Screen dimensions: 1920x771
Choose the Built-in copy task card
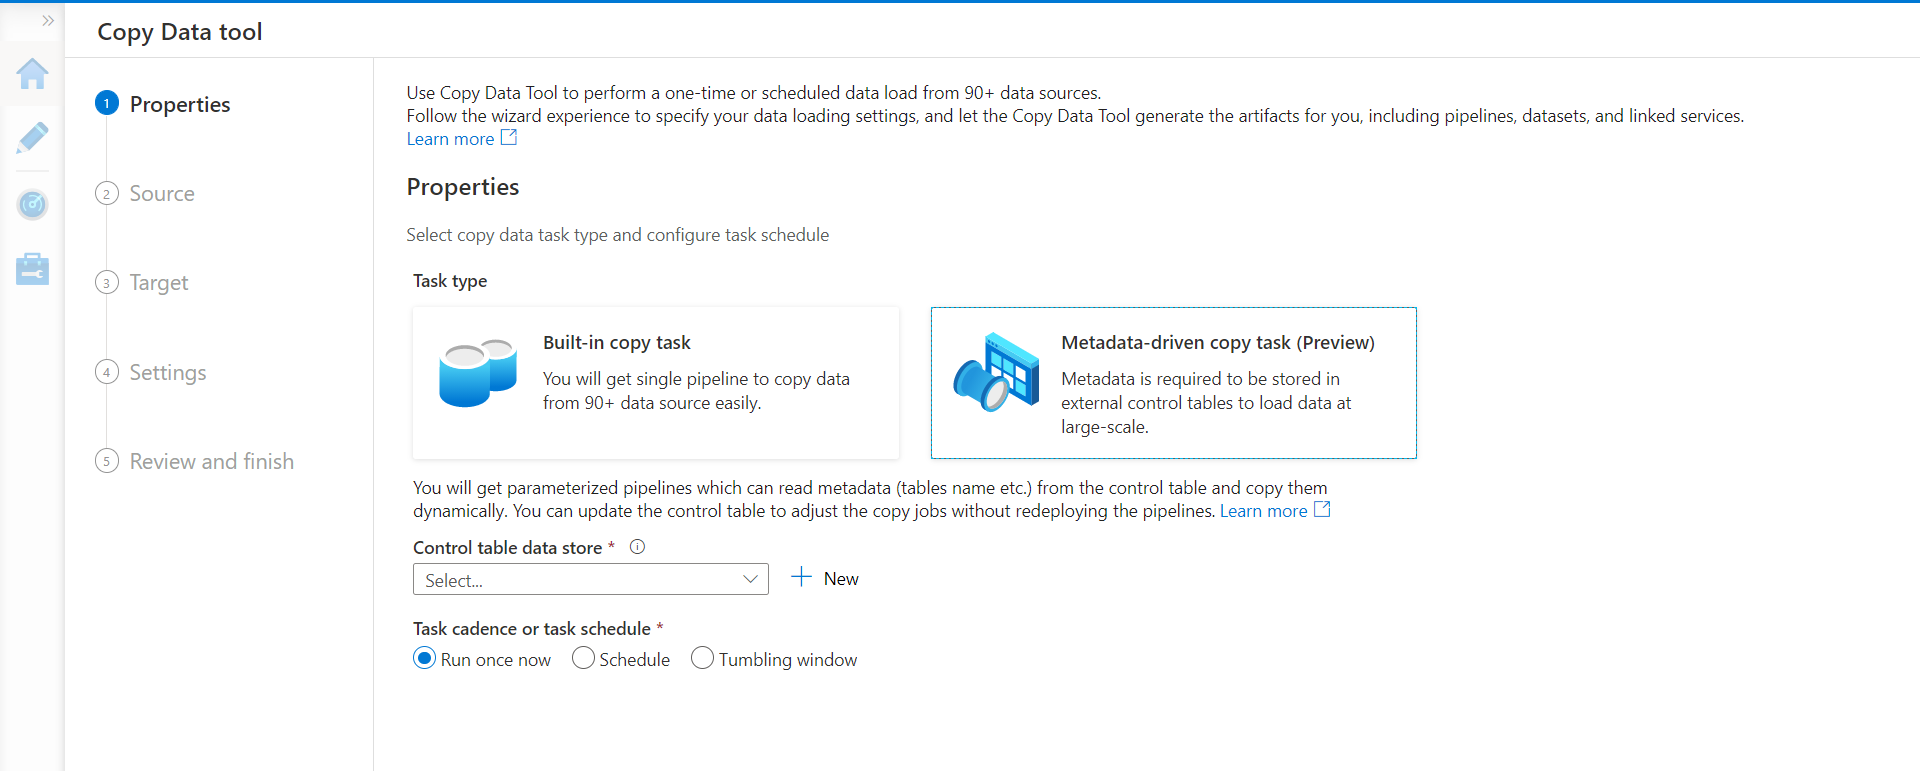point(656,382)
